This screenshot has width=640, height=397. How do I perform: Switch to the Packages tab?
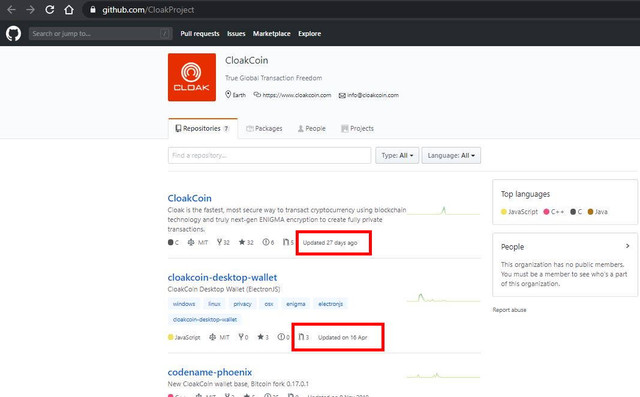(x=264, y=129)
